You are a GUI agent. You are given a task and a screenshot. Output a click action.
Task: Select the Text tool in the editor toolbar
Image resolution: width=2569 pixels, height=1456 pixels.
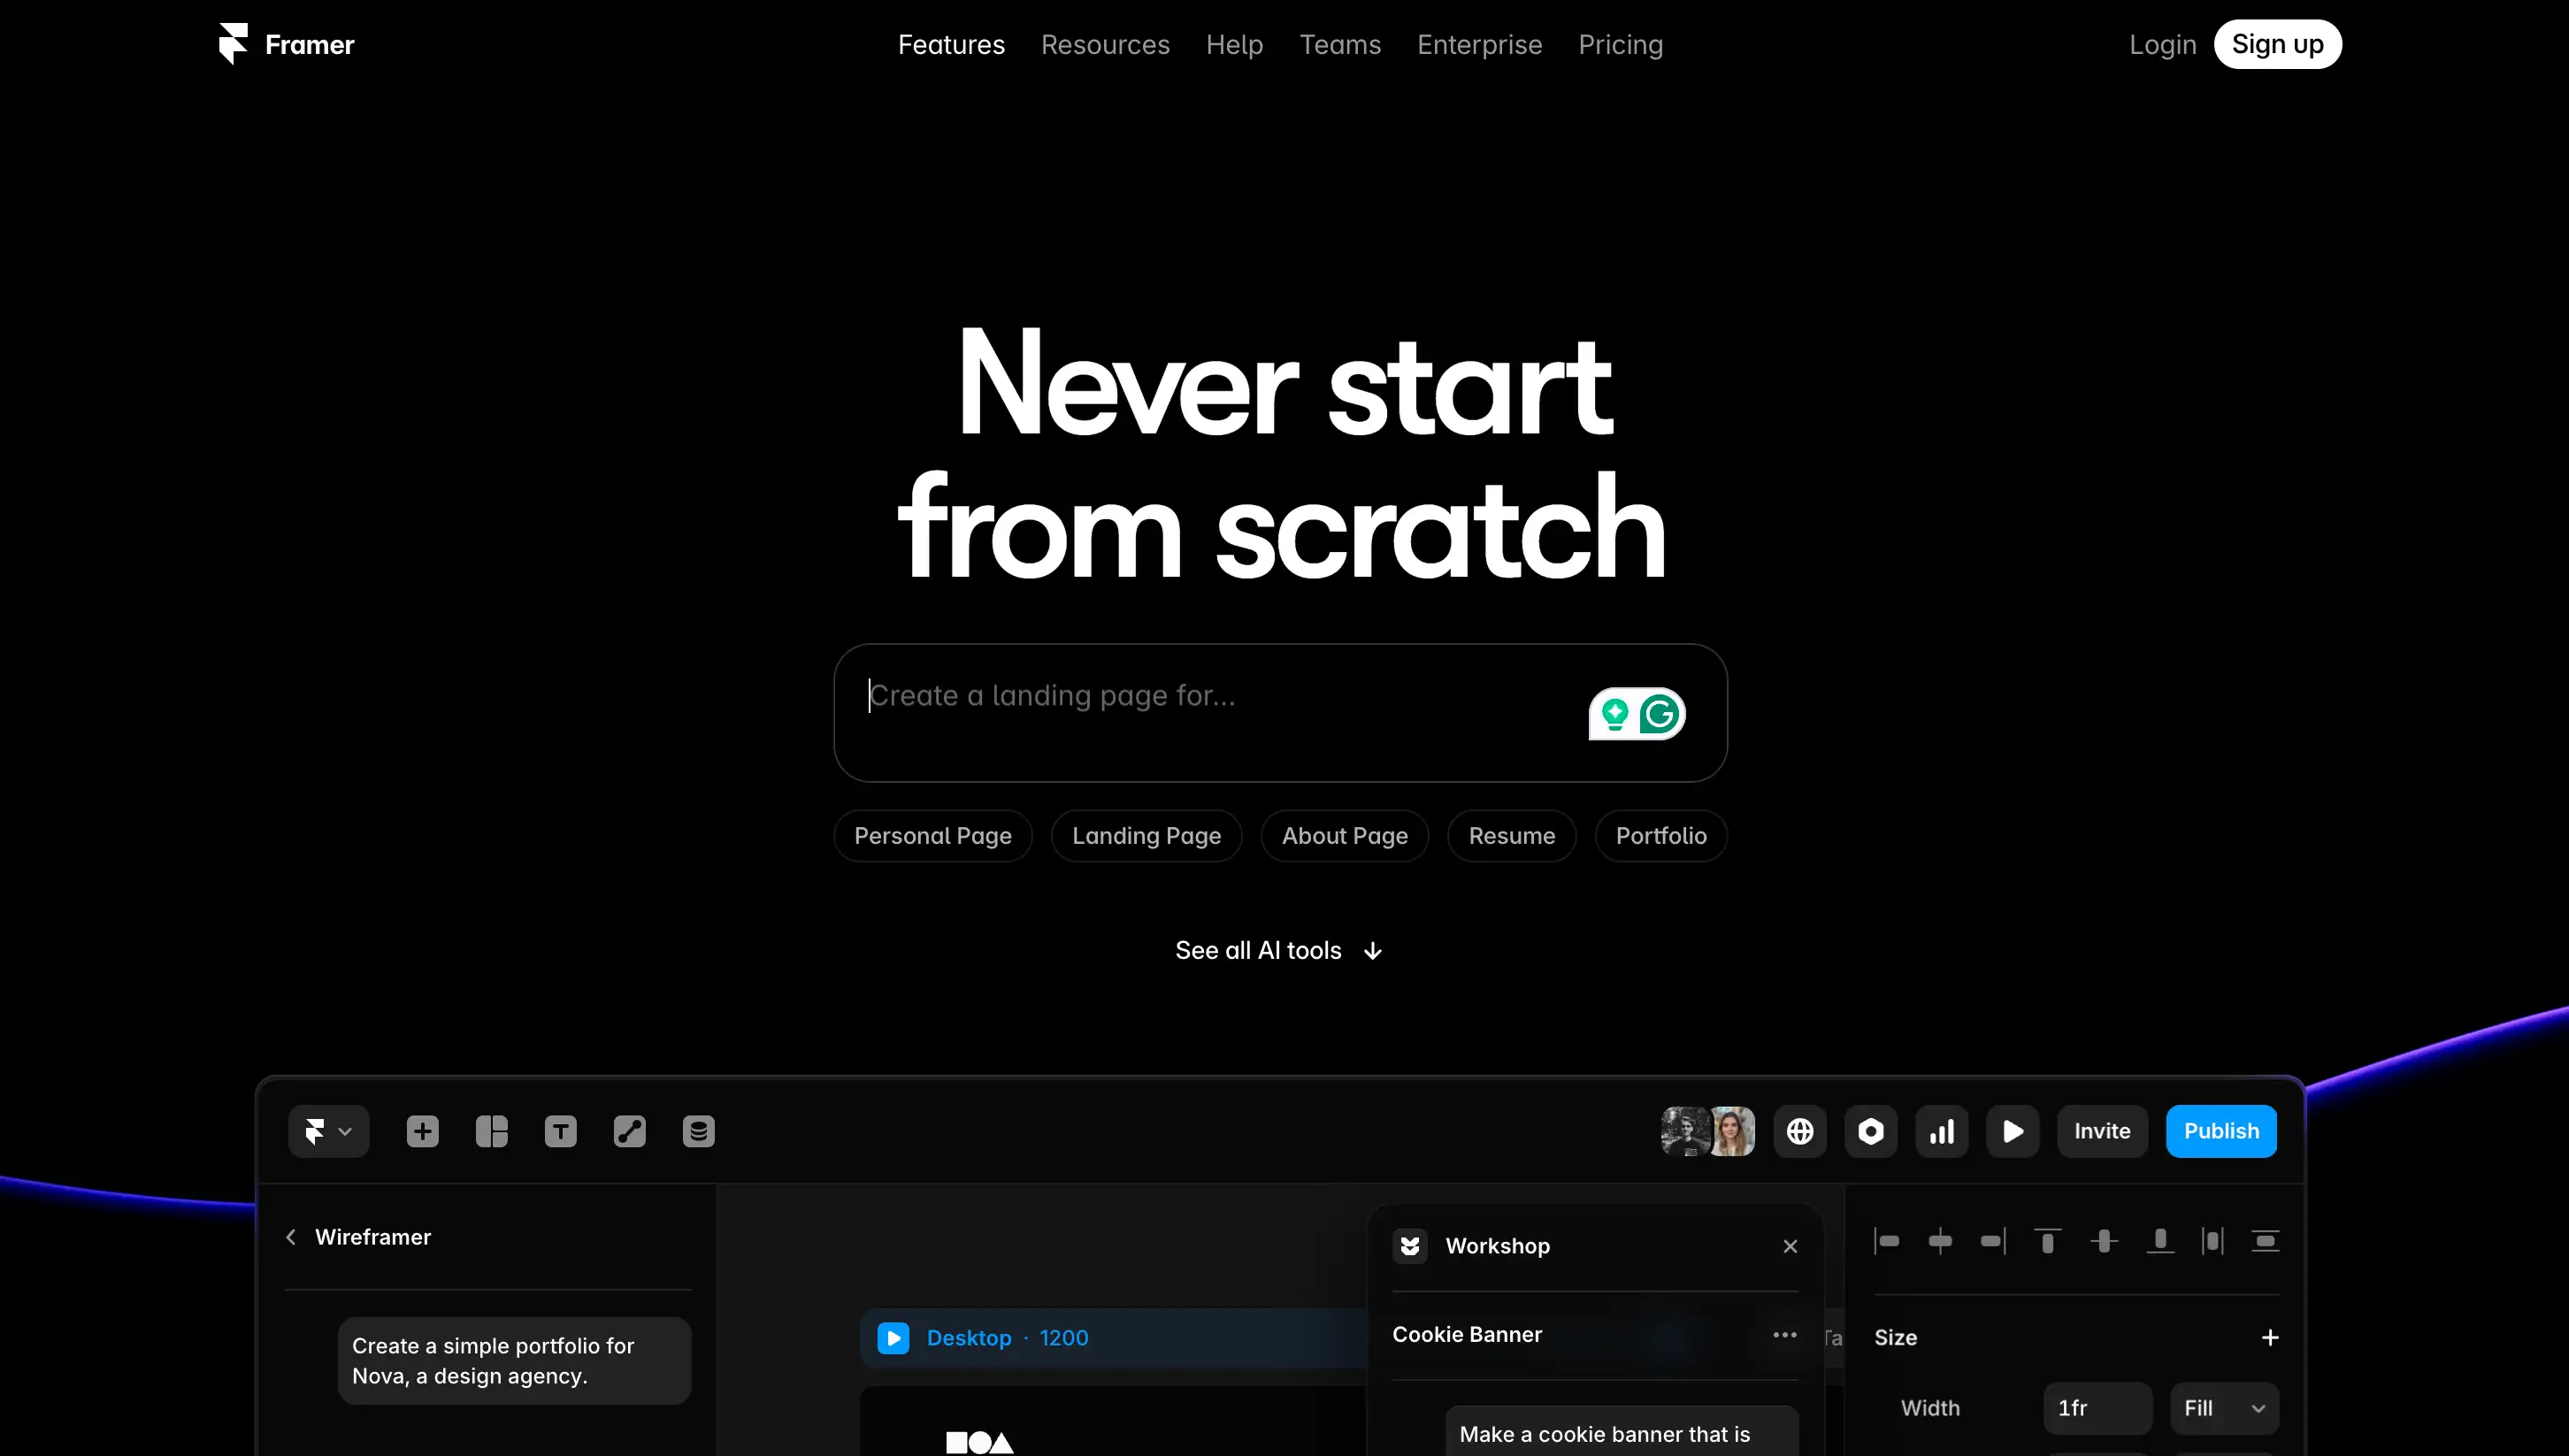(560, 1131)
